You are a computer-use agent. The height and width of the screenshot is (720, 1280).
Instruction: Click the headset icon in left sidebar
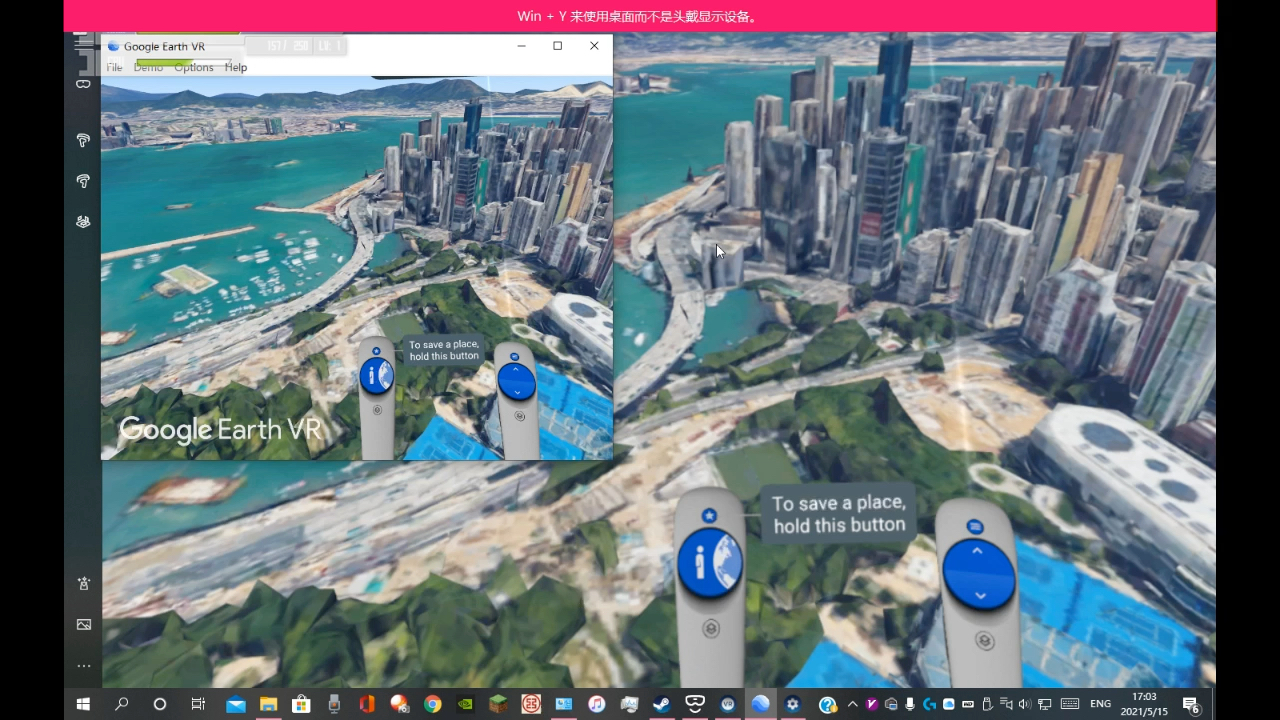point(83,84)
